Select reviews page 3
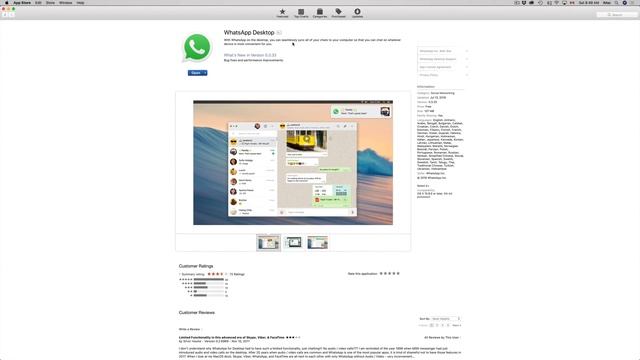The width and height of the screenshot is (640, 360). 442,325
